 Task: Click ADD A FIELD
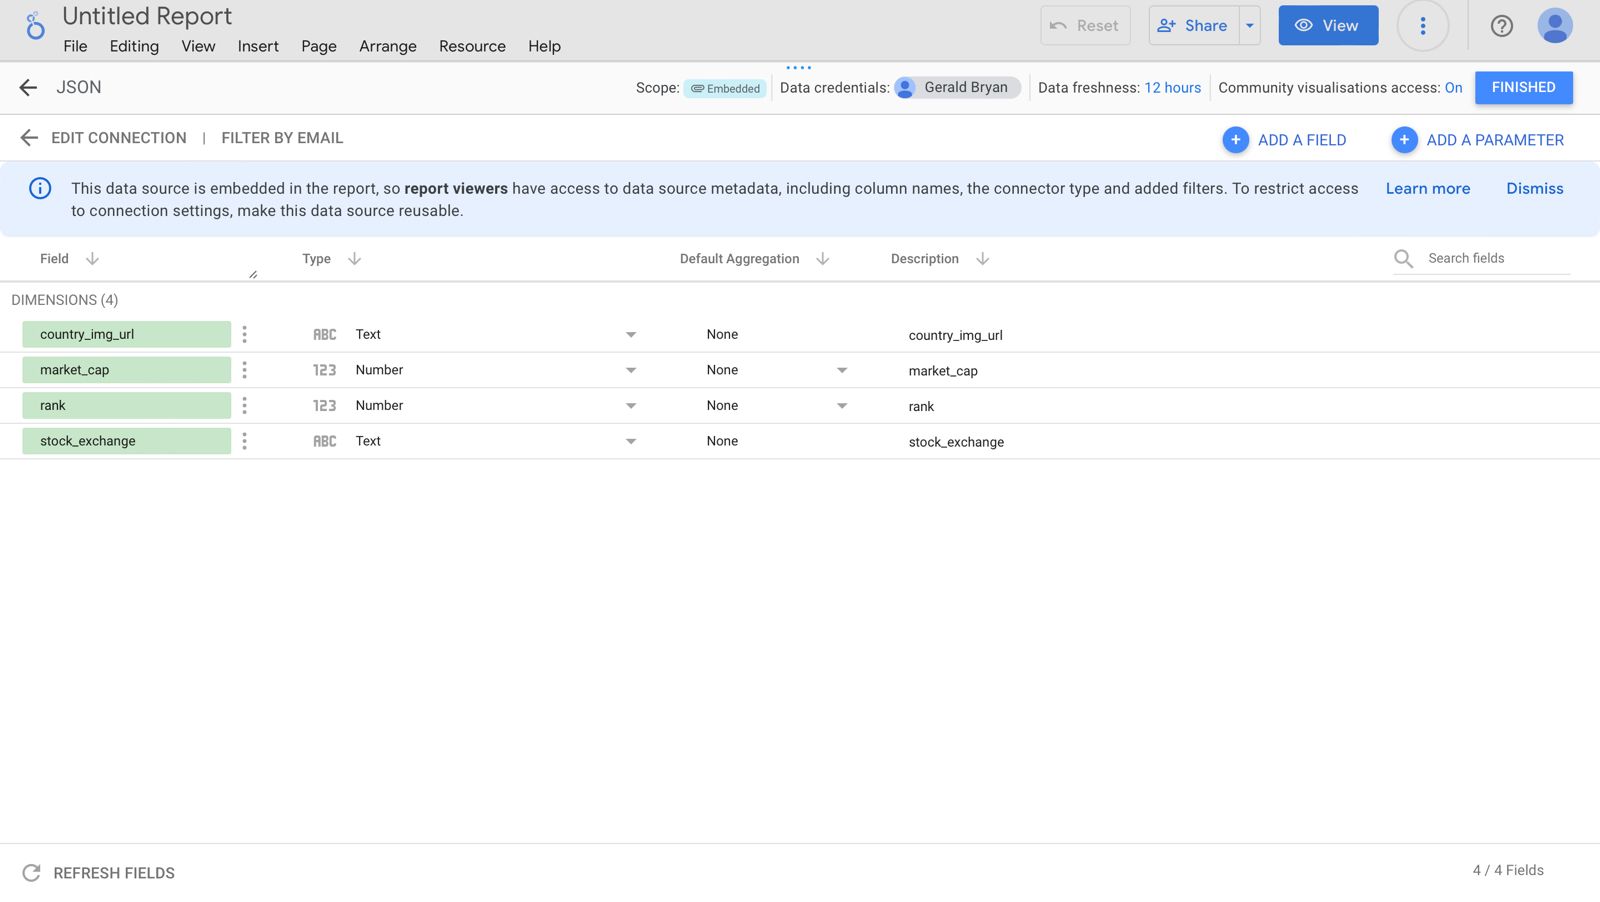[x=1285, y=140]
